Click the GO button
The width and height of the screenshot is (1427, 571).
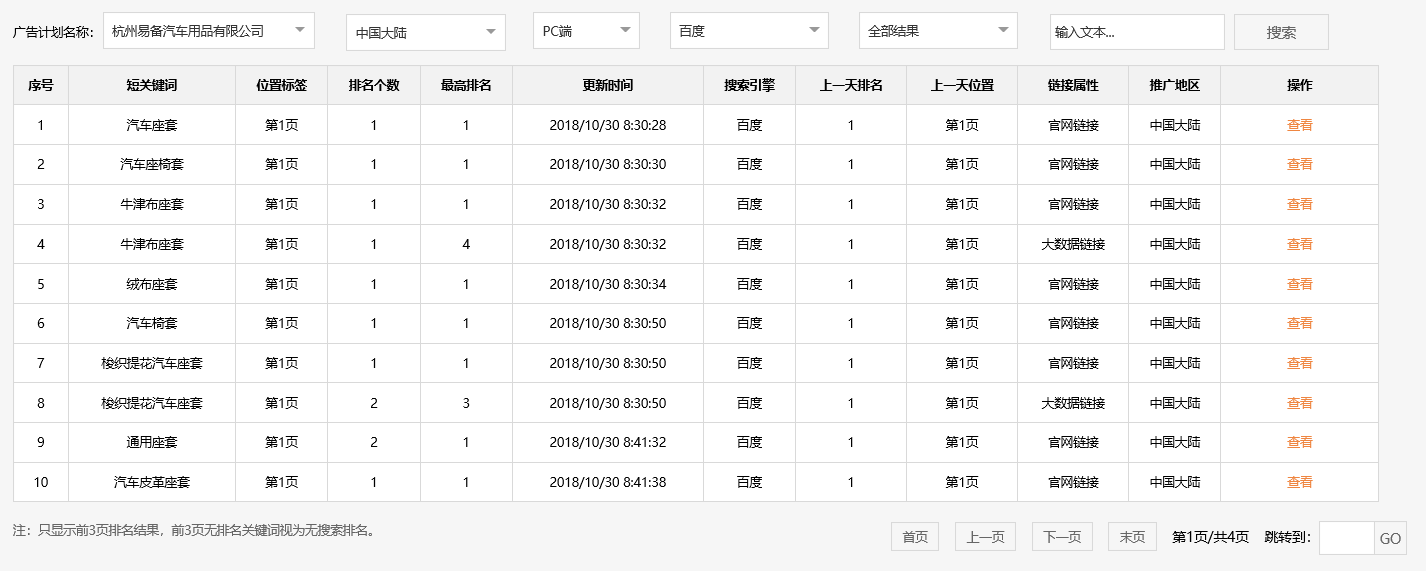[1390, 538]
